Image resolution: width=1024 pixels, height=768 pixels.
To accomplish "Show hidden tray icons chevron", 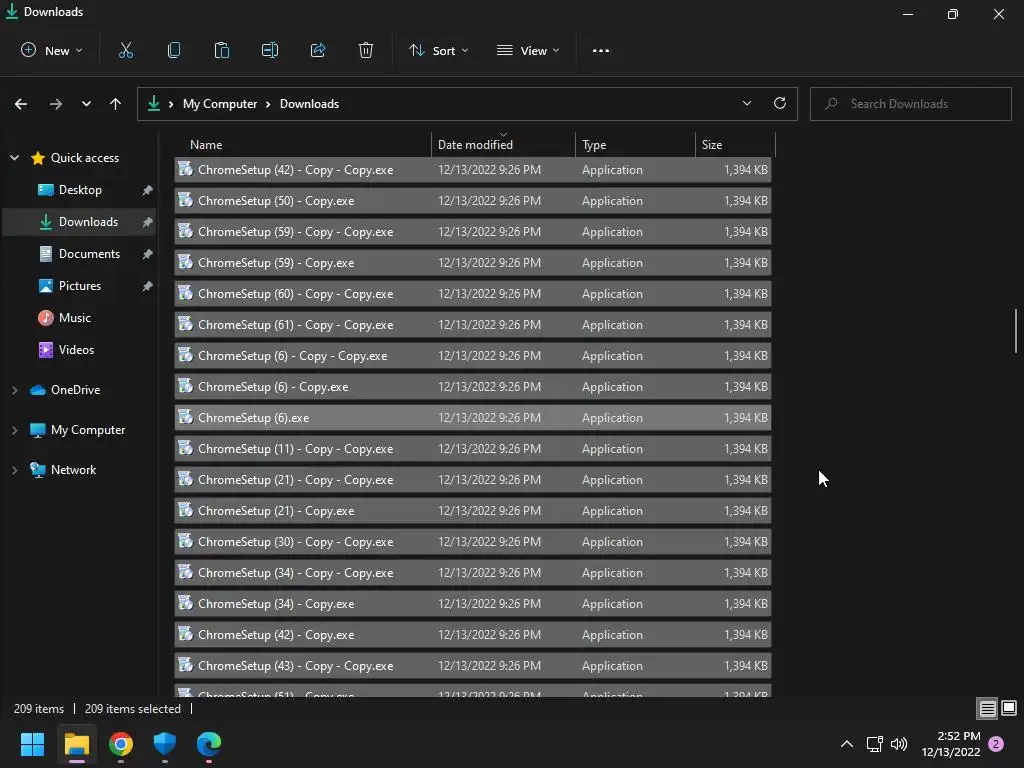I will click(846, 744).
